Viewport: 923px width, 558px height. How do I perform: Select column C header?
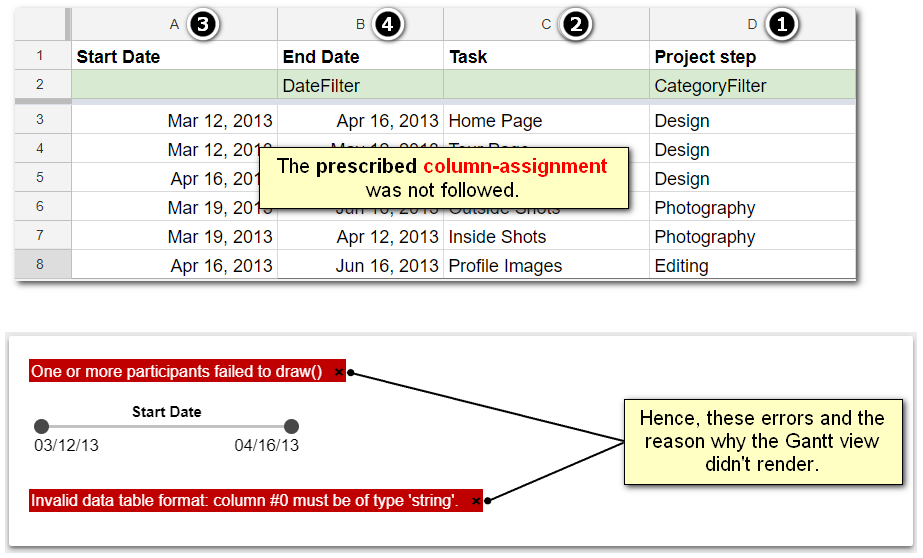point(546,25)
